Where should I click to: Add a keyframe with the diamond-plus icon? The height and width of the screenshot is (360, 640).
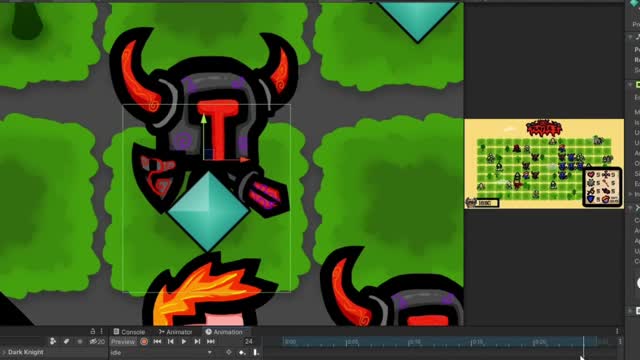coord(242,352)
